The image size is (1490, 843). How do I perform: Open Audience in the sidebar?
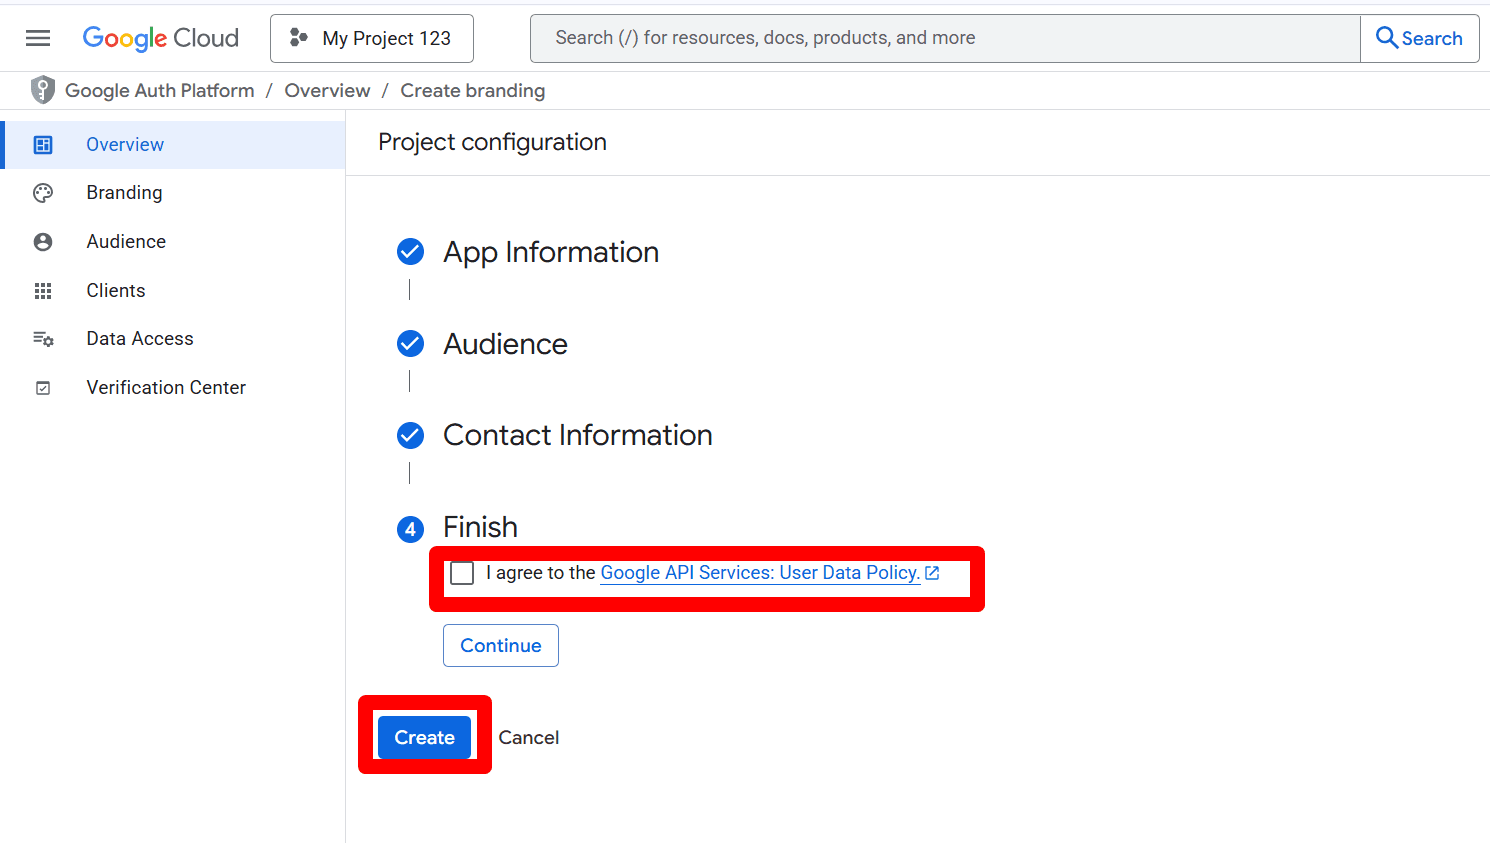pos(173,242)
